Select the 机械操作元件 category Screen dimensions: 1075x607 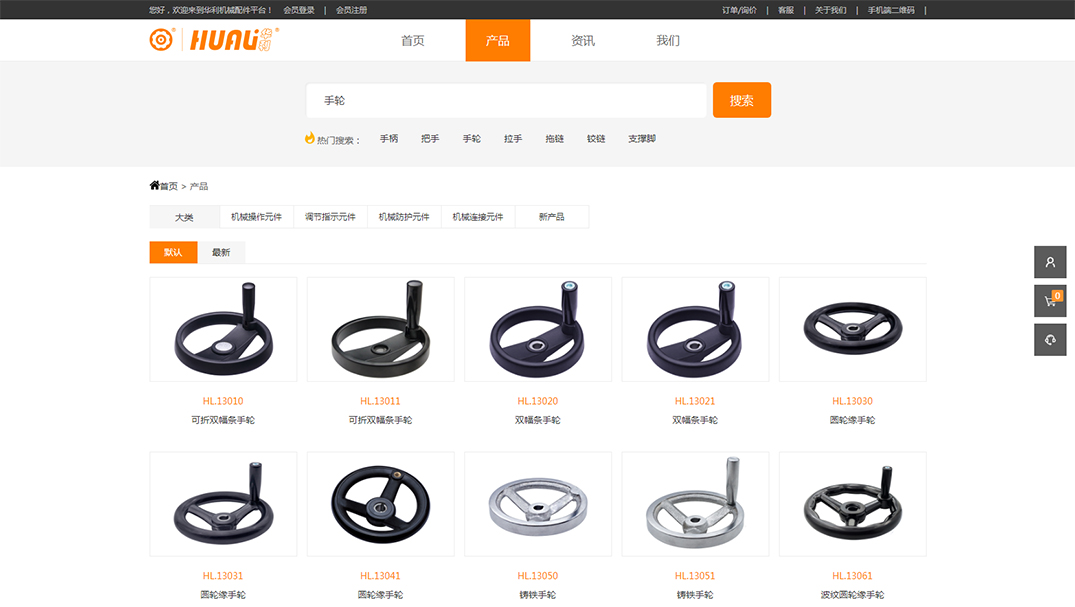pos(256,217)
